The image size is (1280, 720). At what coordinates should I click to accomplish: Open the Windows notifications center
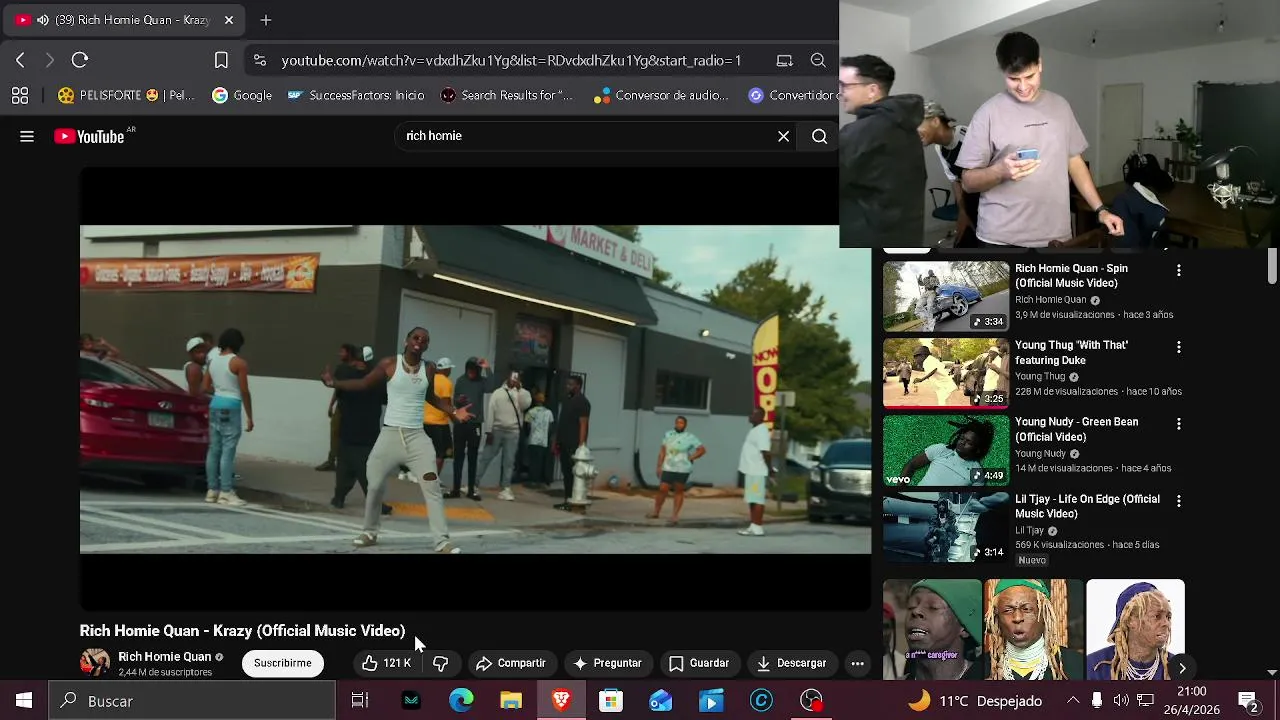(x=1248, y=701)
